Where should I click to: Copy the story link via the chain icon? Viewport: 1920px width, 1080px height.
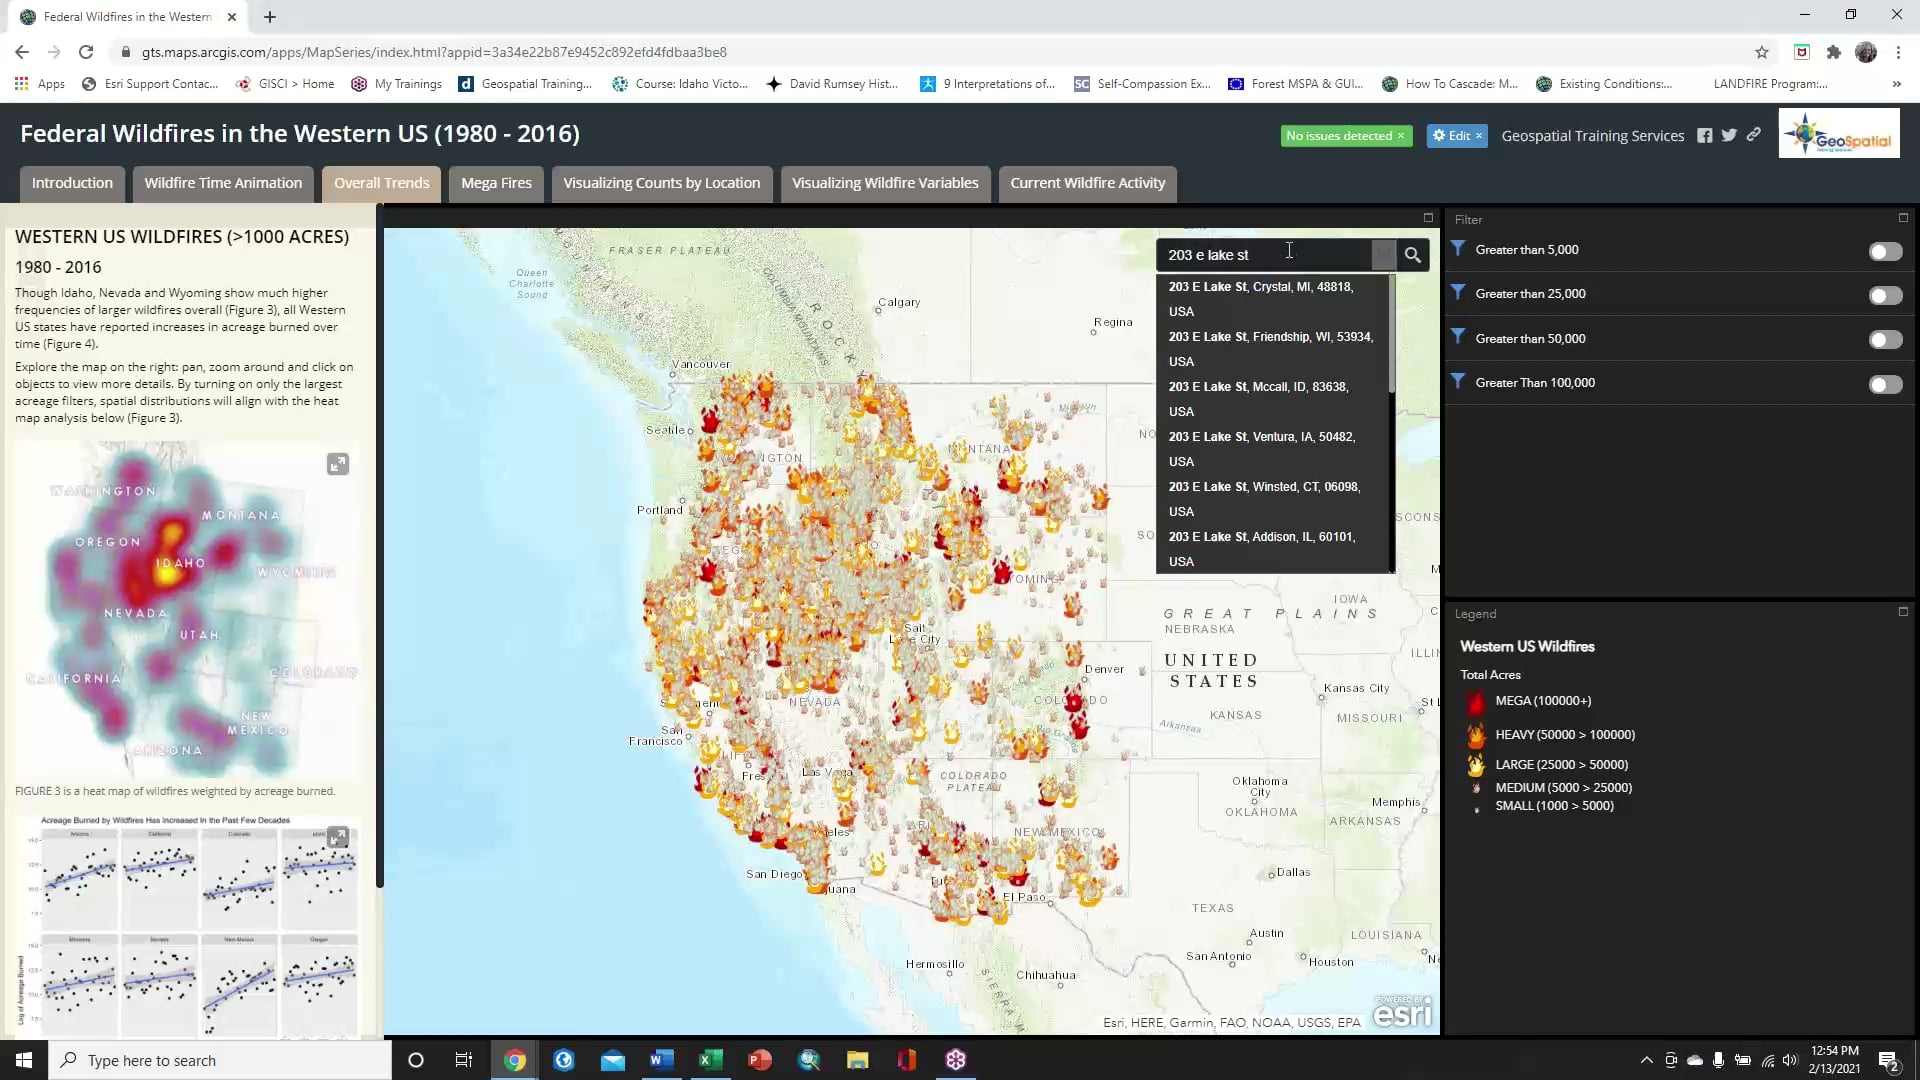(x=1754, y=135)
